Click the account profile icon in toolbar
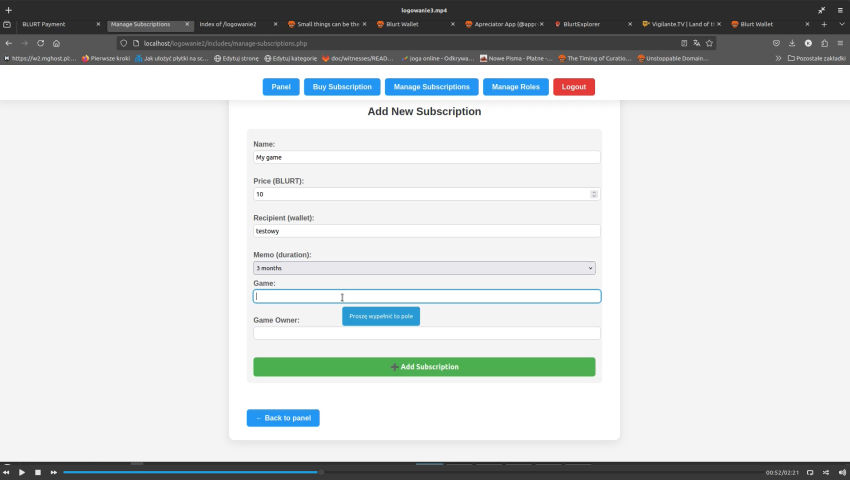 [808, 43]
